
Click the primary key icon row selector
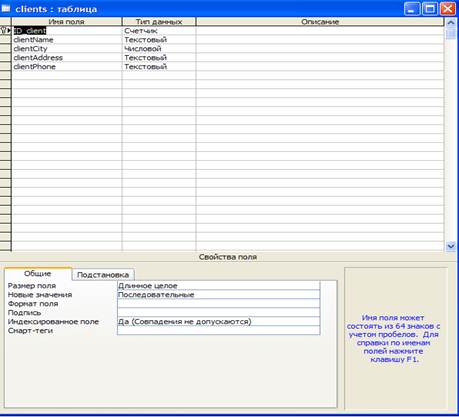6,31
